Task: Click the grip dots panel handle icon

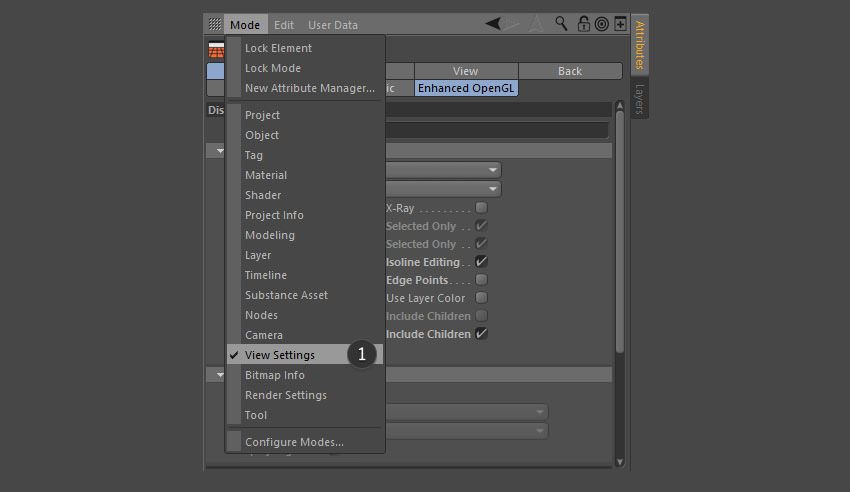Action: click(x=215, y=24)
